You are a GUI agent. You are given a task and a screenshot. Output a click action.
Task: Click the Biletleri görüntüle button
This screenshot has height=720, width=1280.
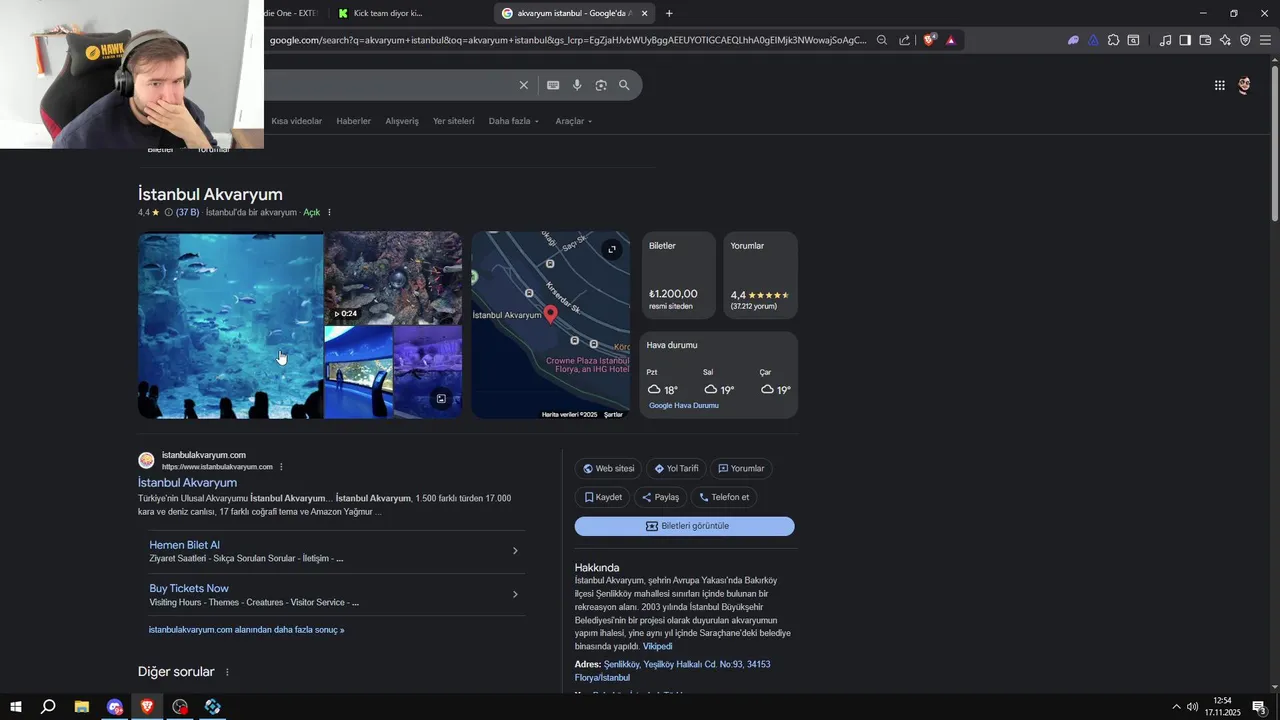coord(685,526)
